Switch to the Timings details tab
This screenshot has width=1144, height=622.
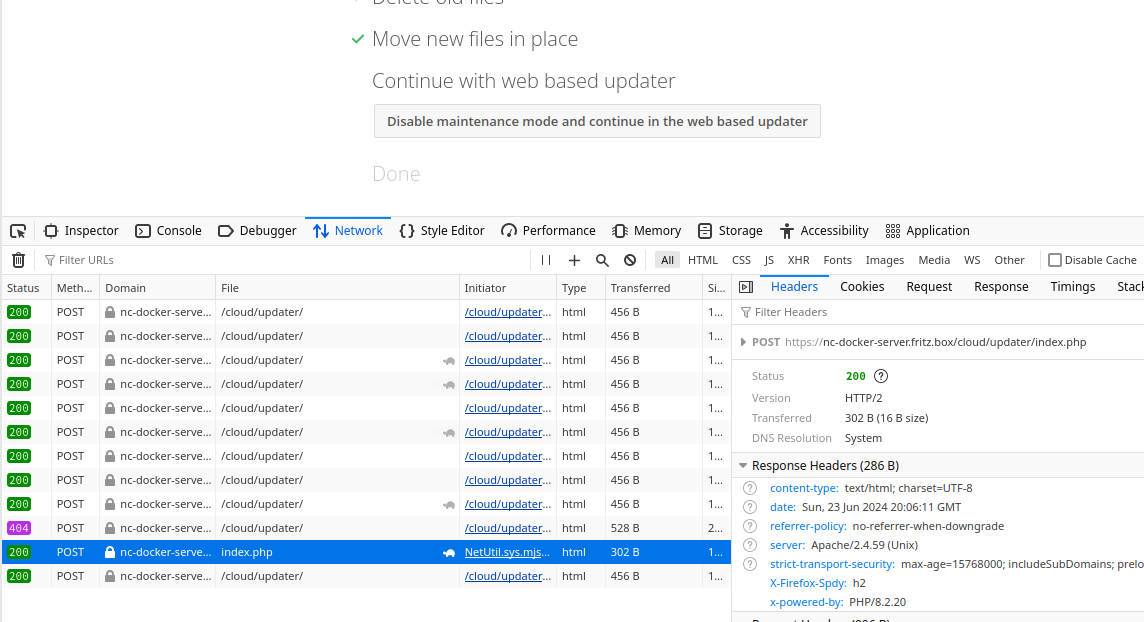pyautogui.click(x=1072, y=287)
